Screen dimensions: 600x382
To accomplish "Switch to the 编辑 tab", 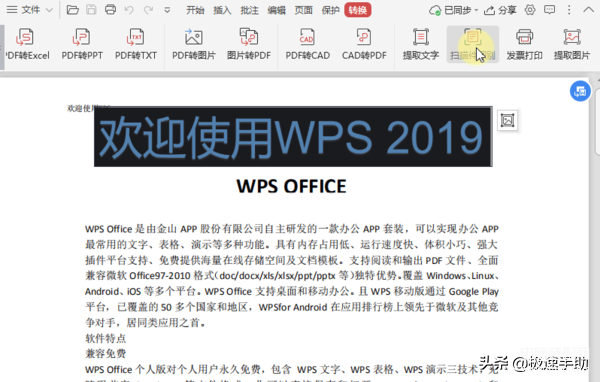I will click(276, 10).
